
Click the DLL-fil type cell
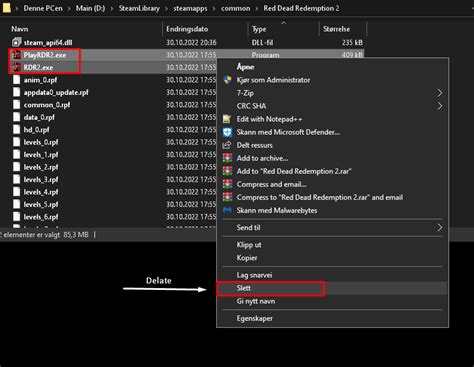coord(263,43)
